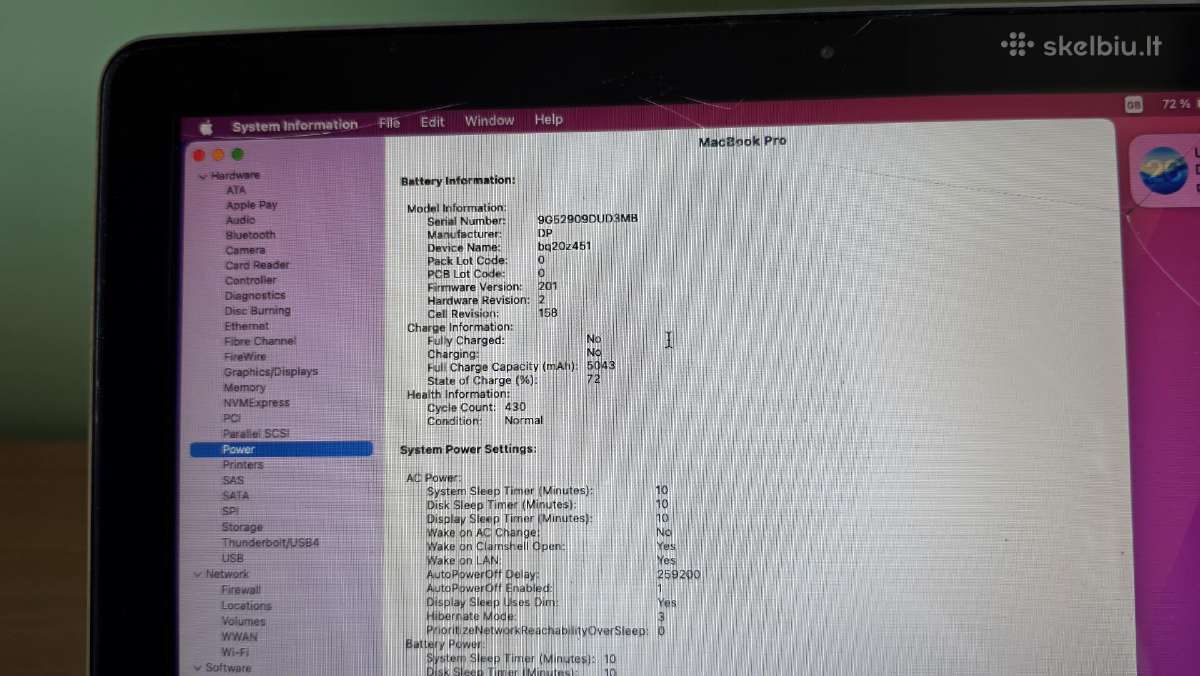Click the Cycle Count value 430
Viewport: 1200px width, 676px height.
coord(515,407)
